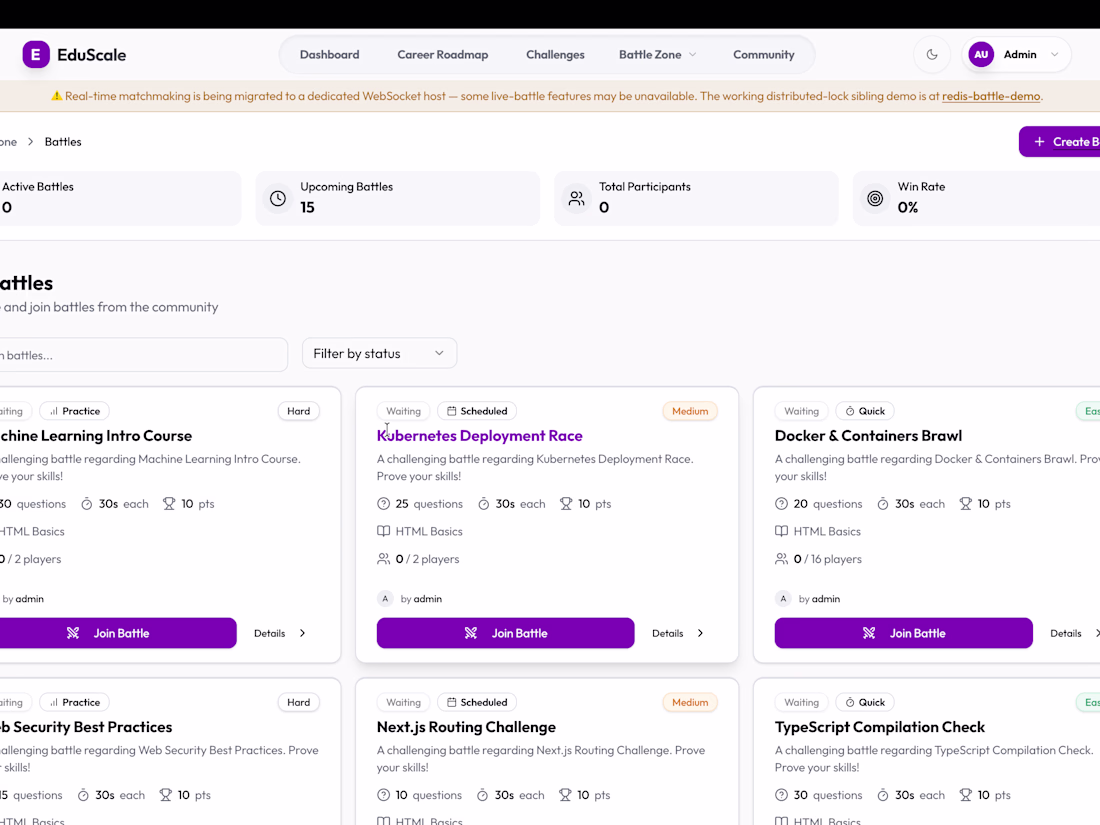1100x825 pixels.
Task: Click the admin author avatar on Docker card
Action: [x=783, y=598]
